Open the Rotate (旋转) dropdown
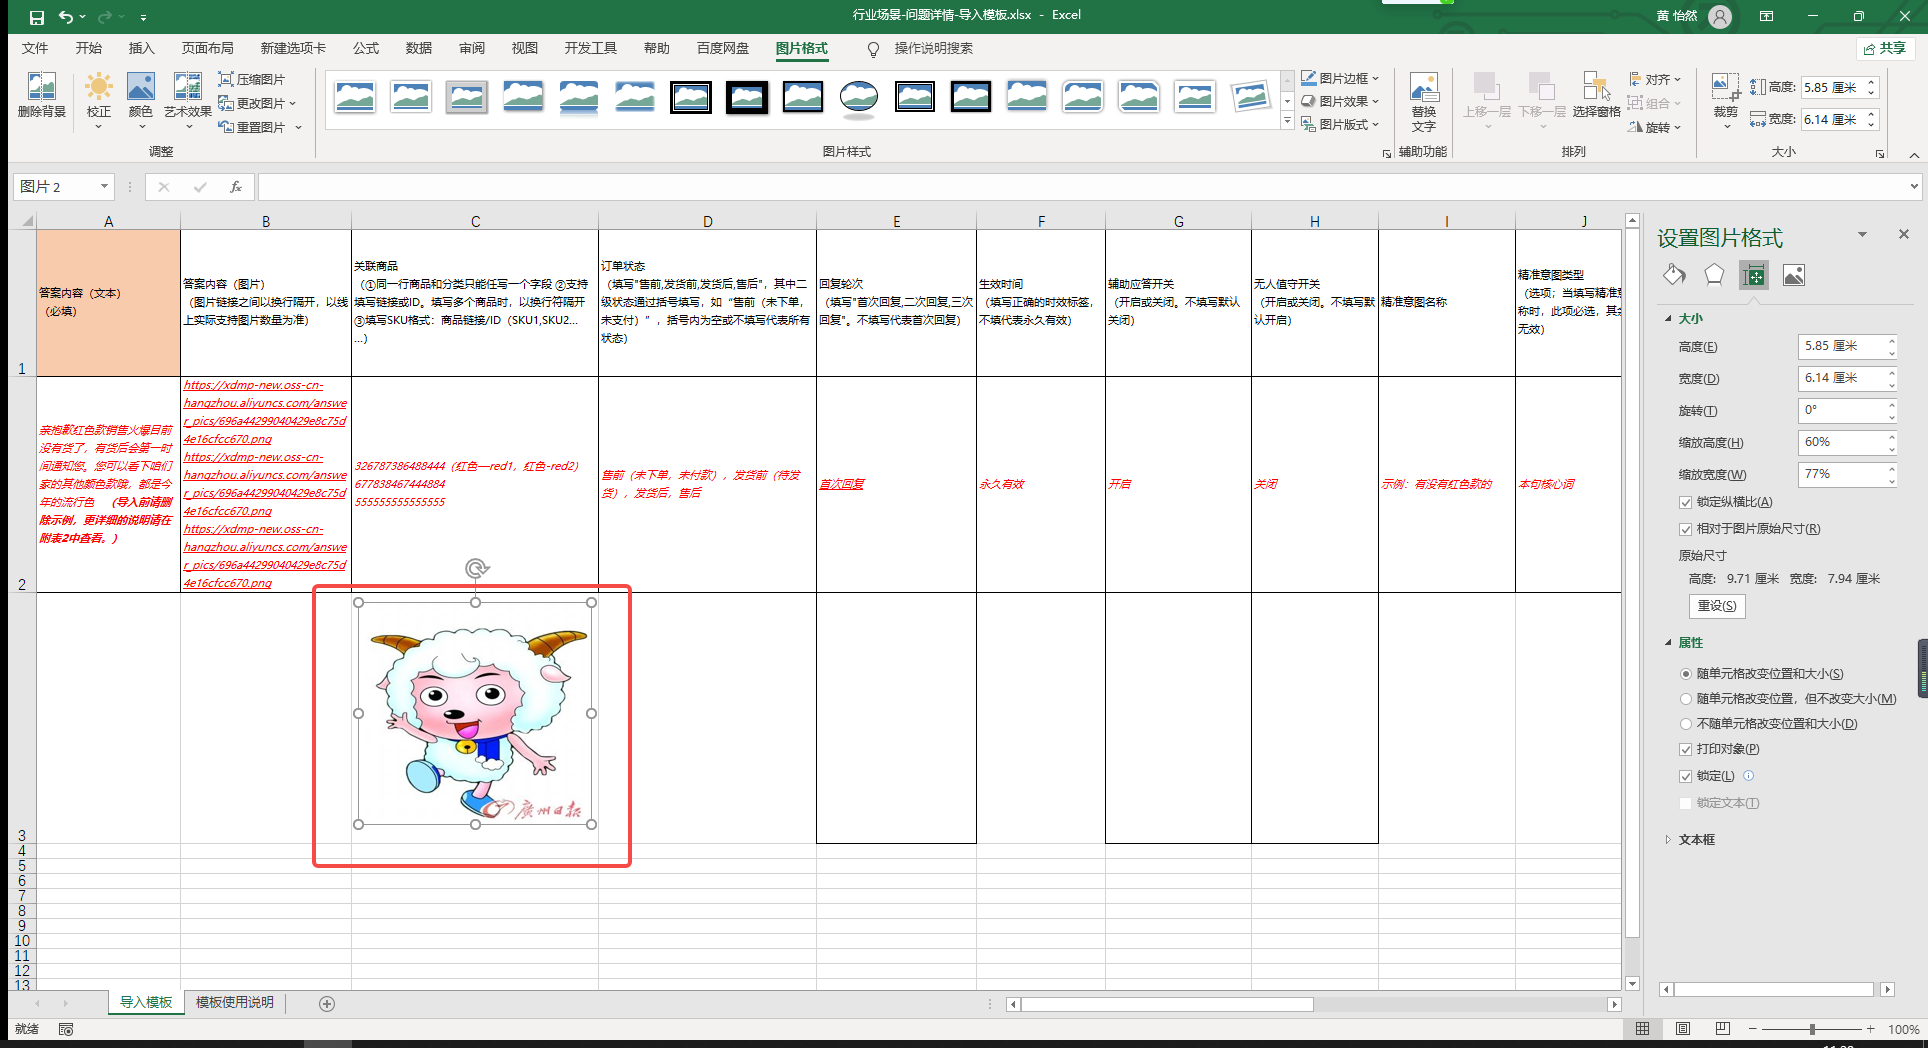 pos(1655,127)
